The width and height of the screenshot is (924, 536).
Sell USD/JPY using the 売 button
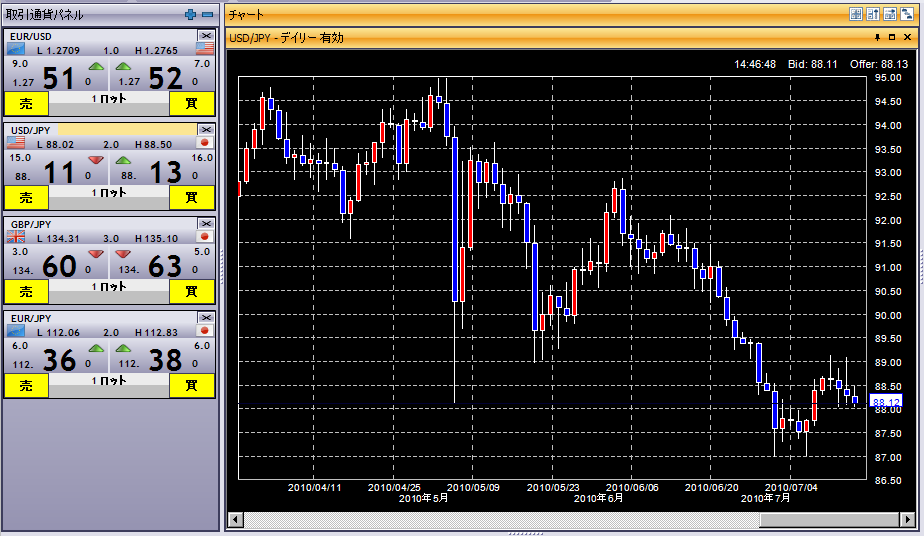coord(26,197)
